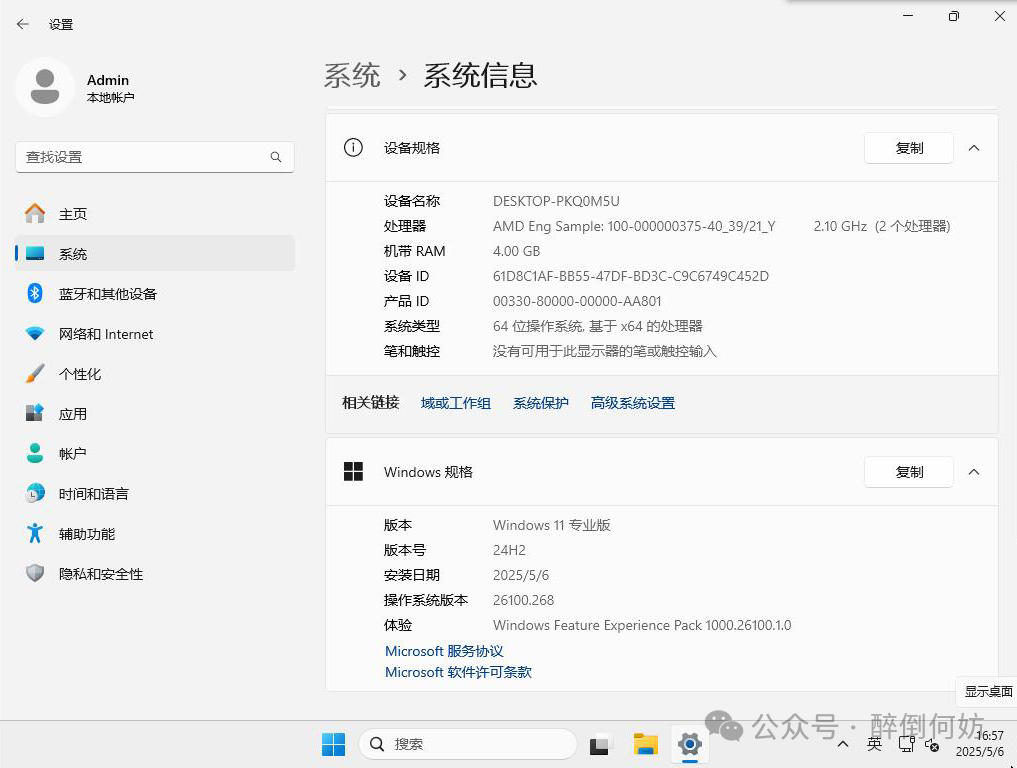Open the Microsoft 服务协议 link
Image resolution: width=1017 pixels, height=768 pixels.
[444, 651]
